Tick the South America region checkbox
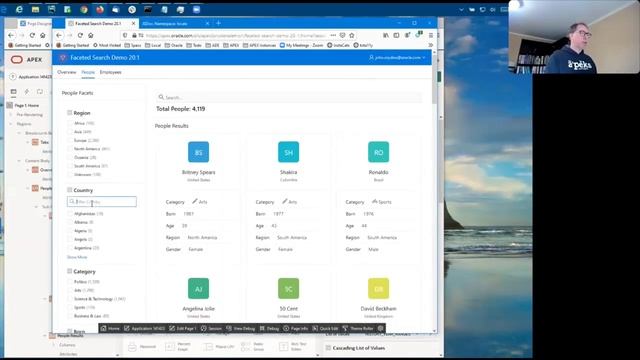This screenshot has width=640, height=360. [x=70, y=166]
